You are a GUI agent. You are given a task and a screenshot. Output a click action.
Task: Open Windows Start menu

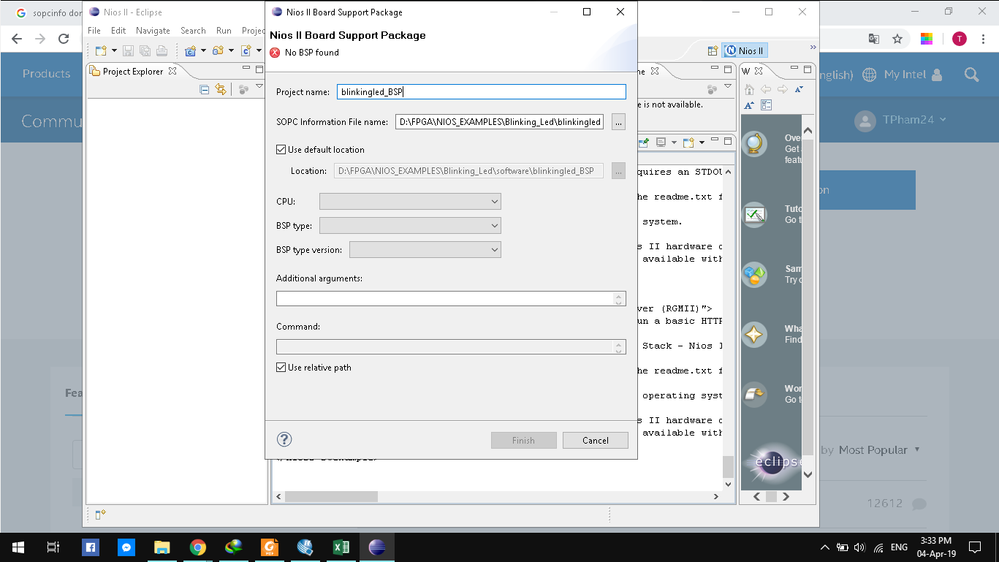point(18,547)
